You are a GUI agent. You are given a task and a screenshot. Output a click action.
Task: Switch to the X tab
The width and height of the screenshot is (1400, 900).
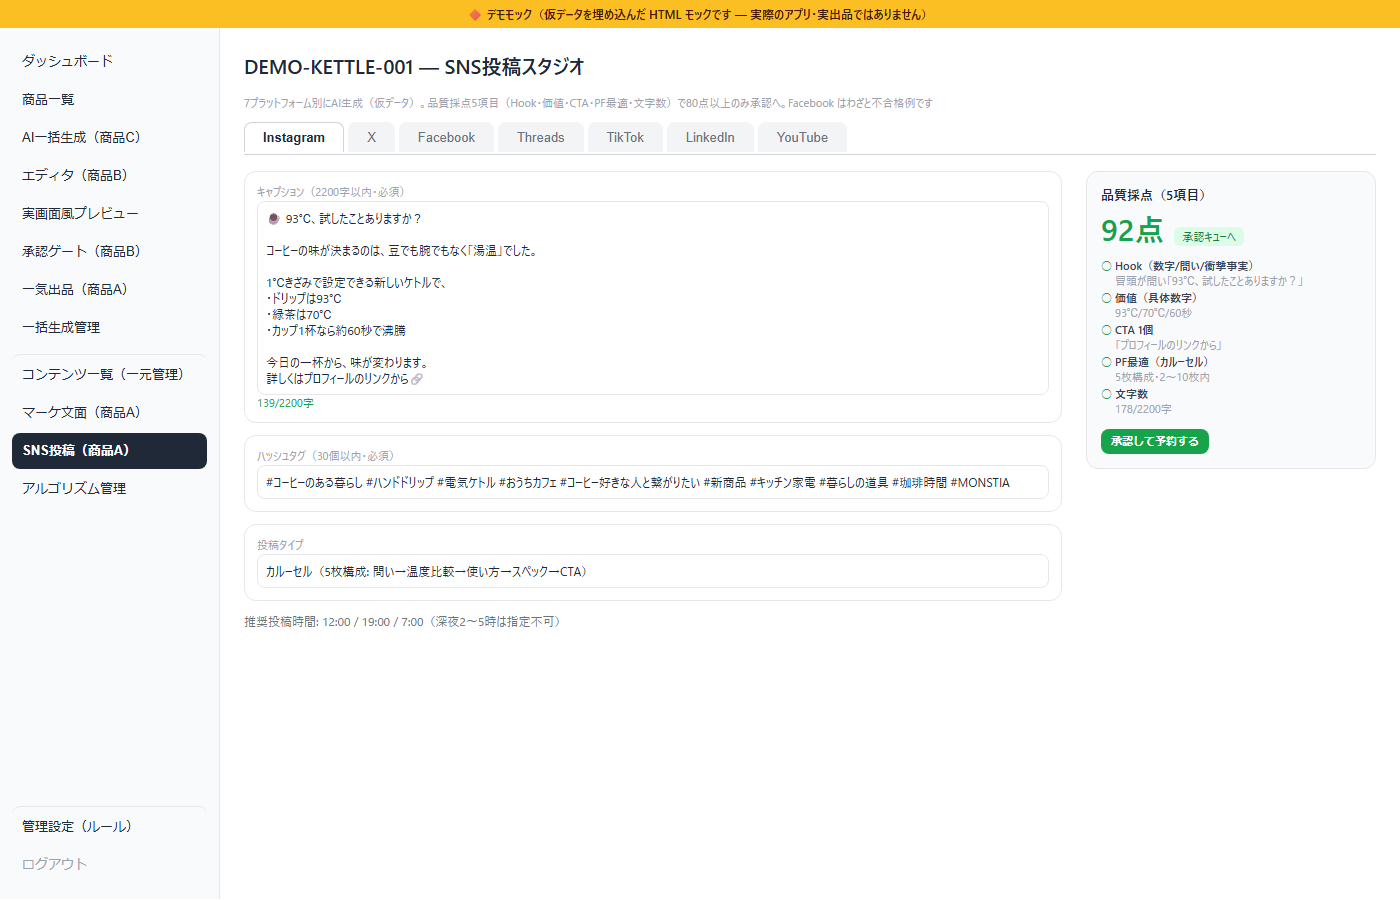[x=371, y=138]
